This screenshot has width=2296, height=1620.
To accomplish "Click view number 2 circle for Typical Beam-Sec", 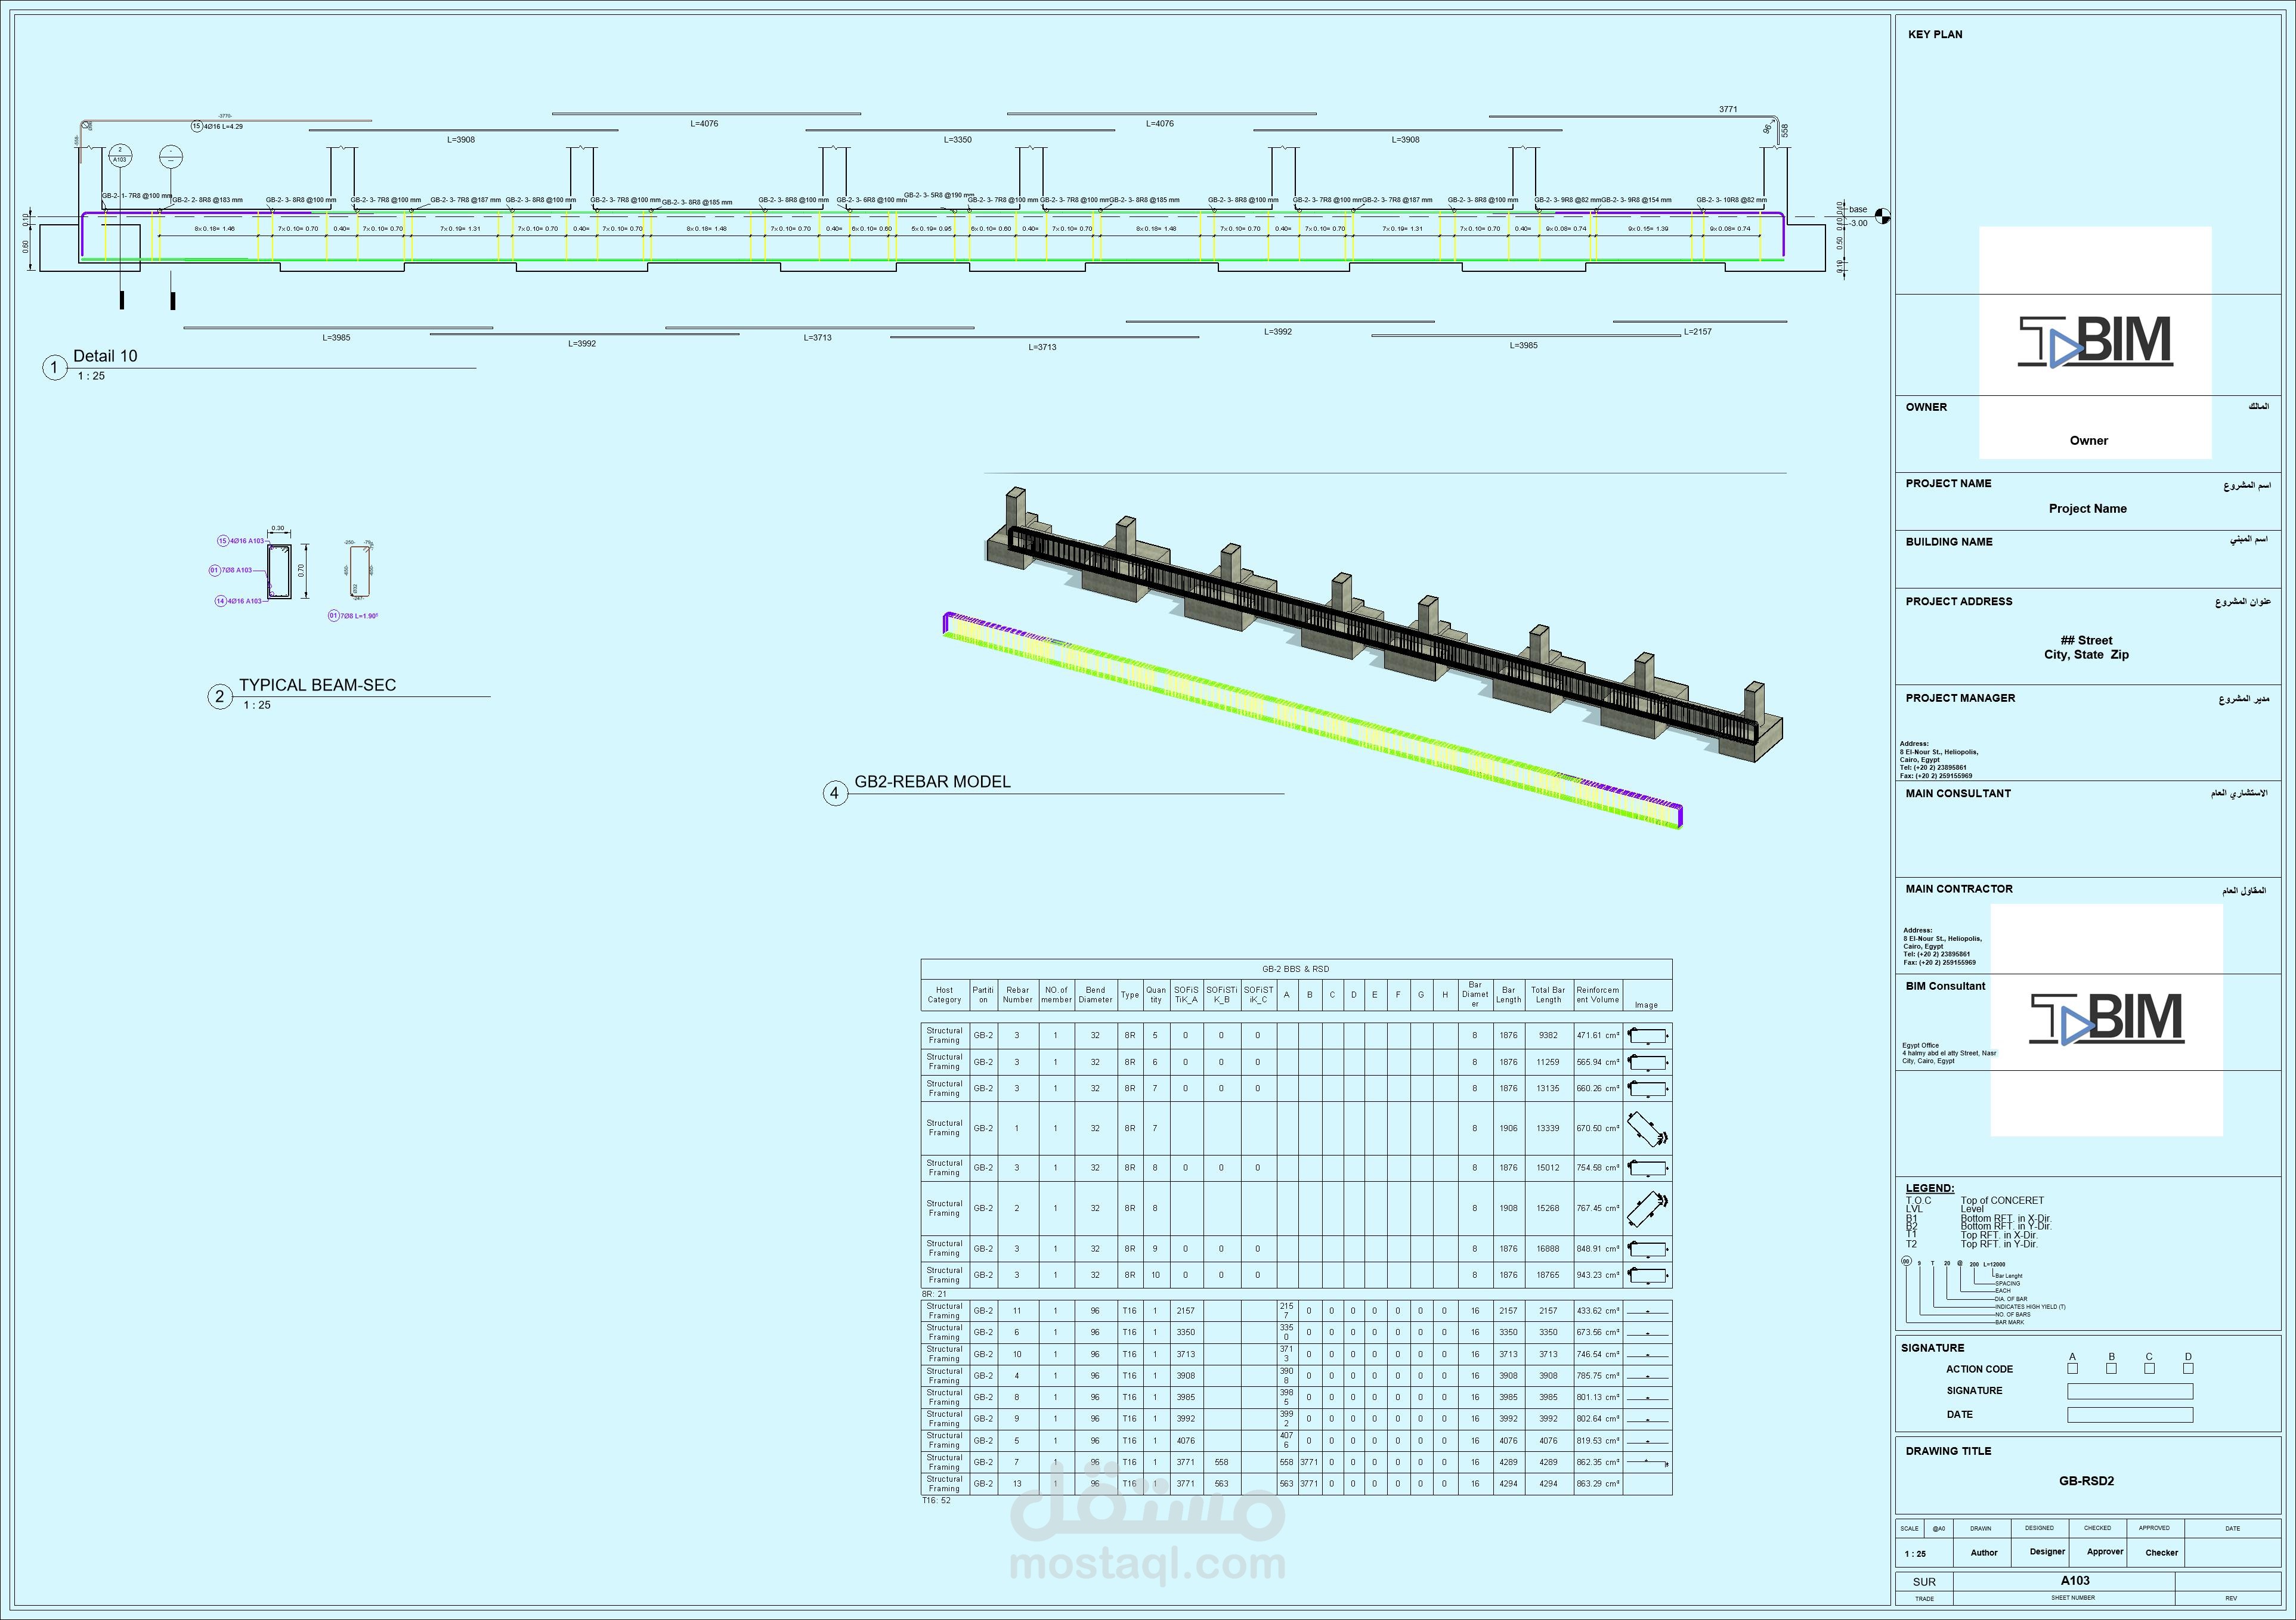I will [220, 697].
